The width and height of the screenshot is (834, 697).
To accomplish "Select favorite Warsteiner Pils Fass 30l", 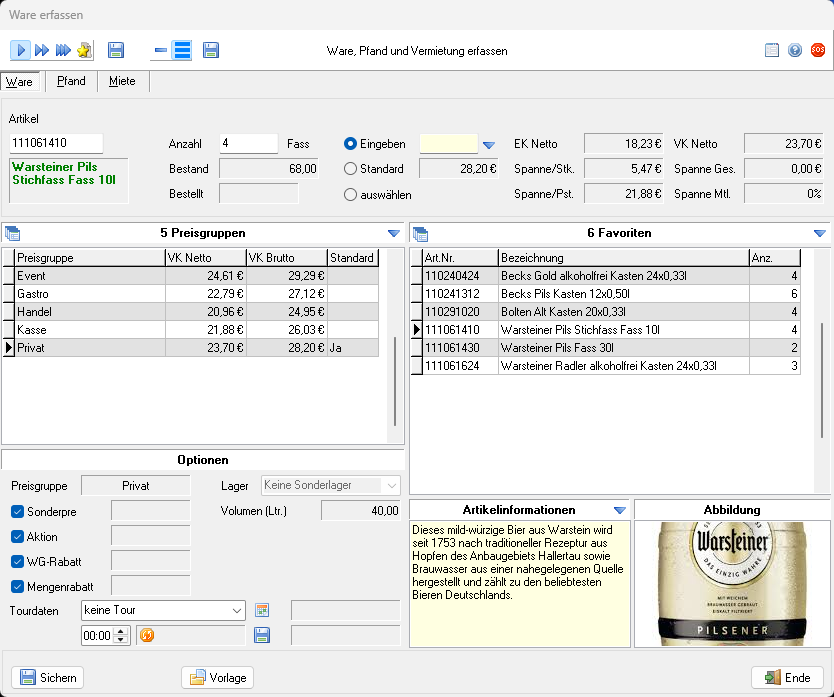I will point(606,348).
